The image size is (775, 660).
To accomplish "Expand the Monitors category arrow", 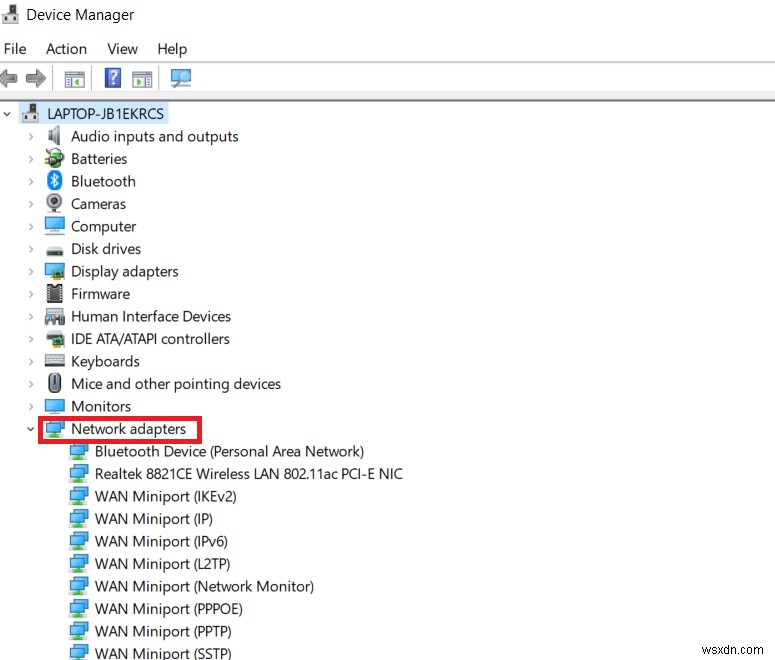I will pyautogui.click(x=31, y=406).
